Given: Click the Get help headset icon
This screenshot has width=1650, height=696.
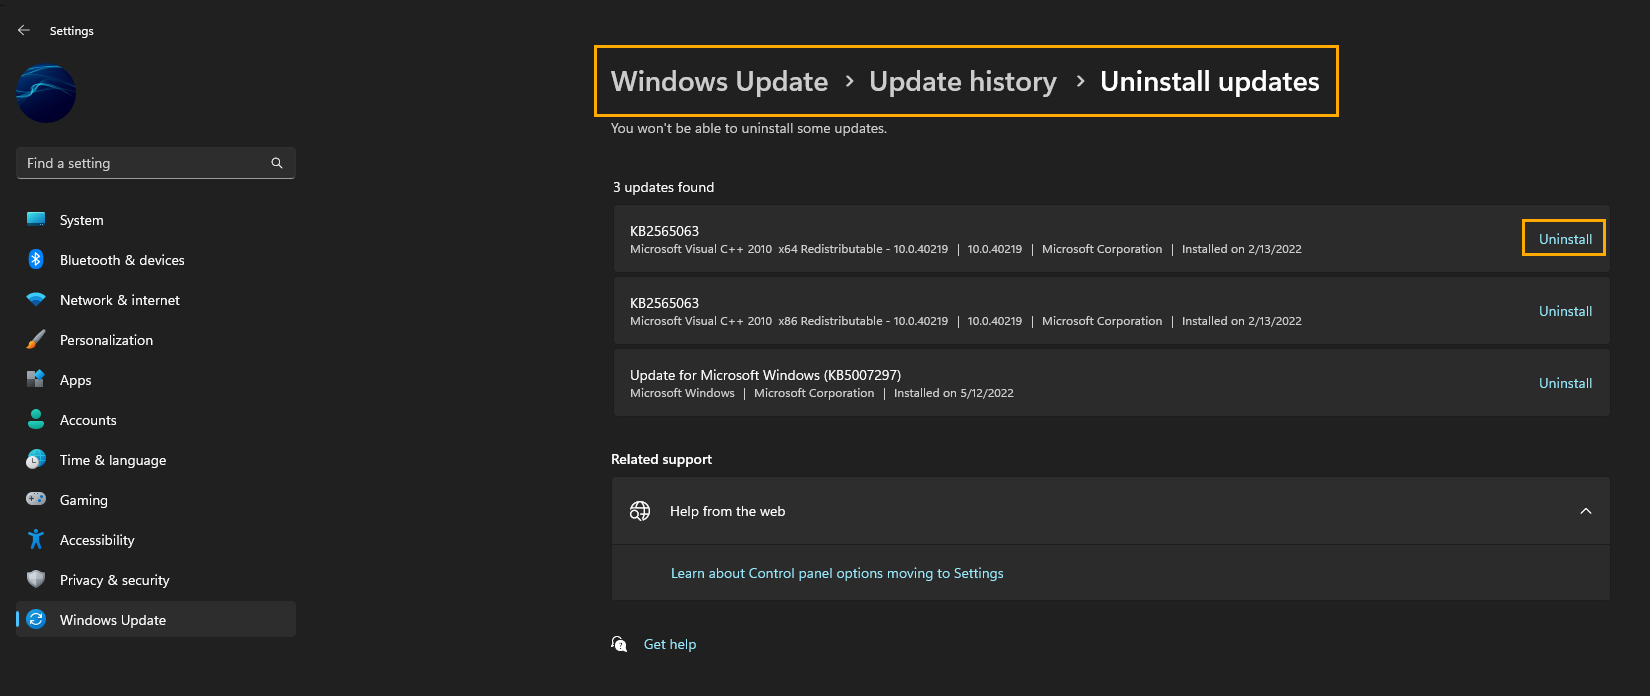Looking at the screenshot, I should tap(620, 644).
